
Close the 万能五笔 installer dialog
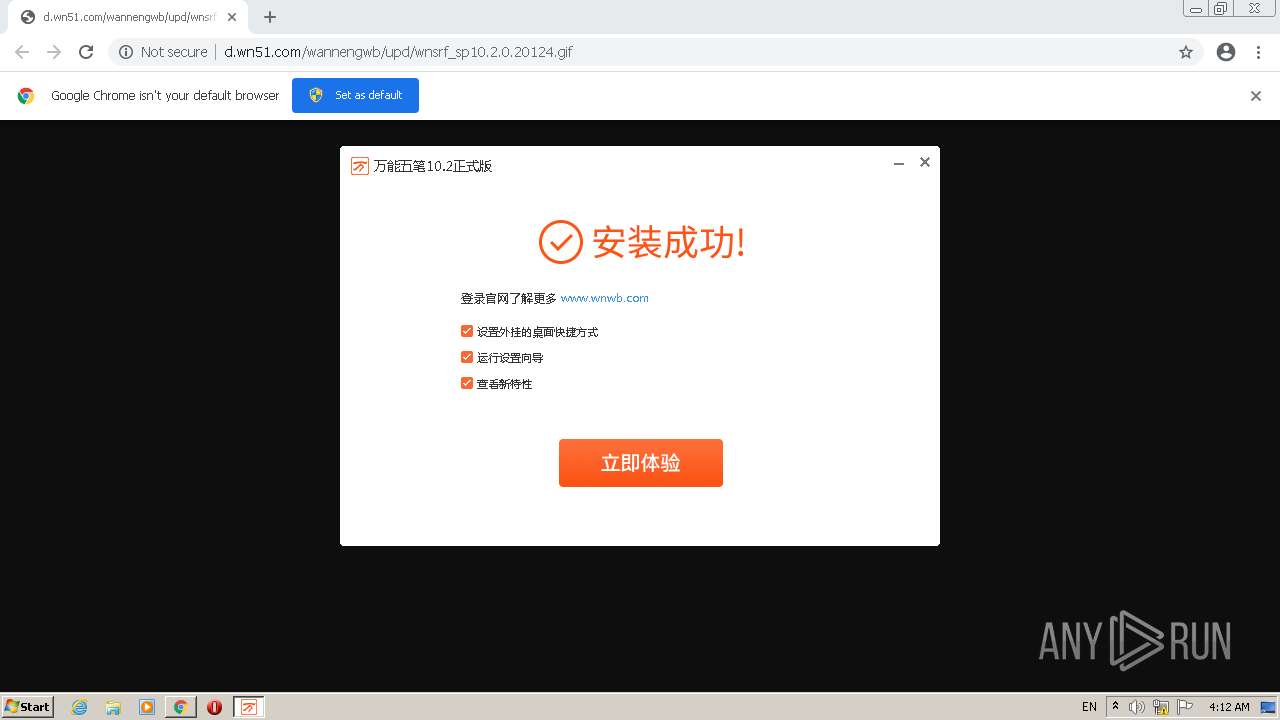[925, 162]
